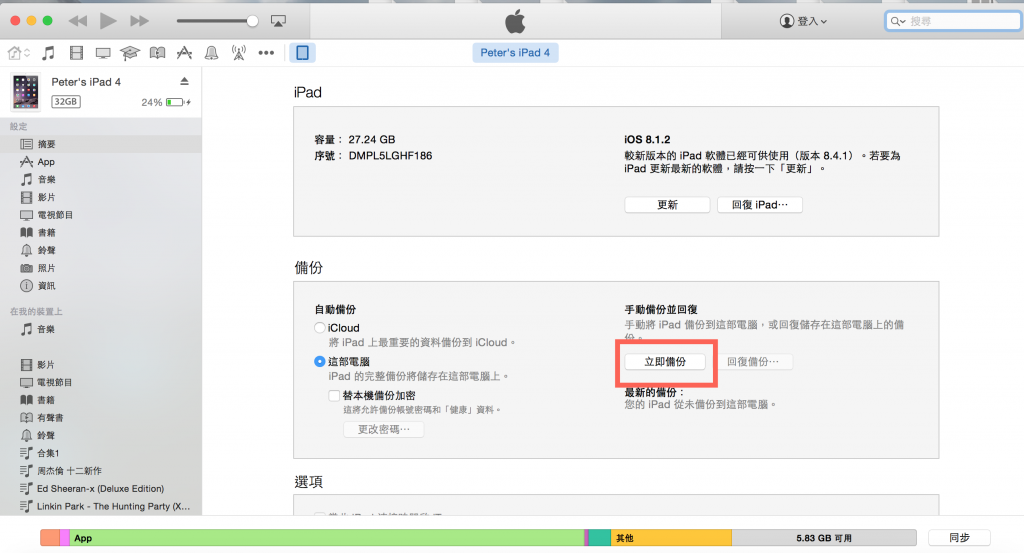The height and width of the screenshot is (553, 1024).
Task: Click the iPad thumbnail in sidebar
Action: [x=25, y=91]
